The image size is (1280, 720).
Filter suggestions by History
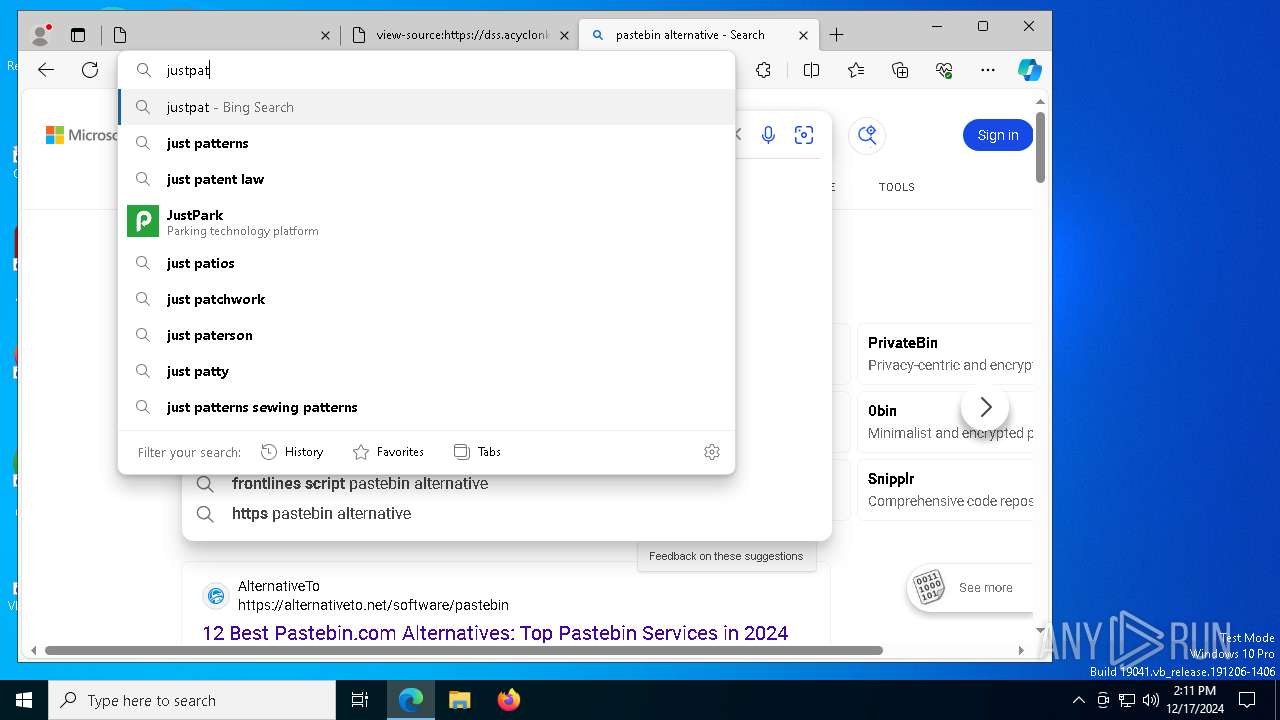pos(292,452)
